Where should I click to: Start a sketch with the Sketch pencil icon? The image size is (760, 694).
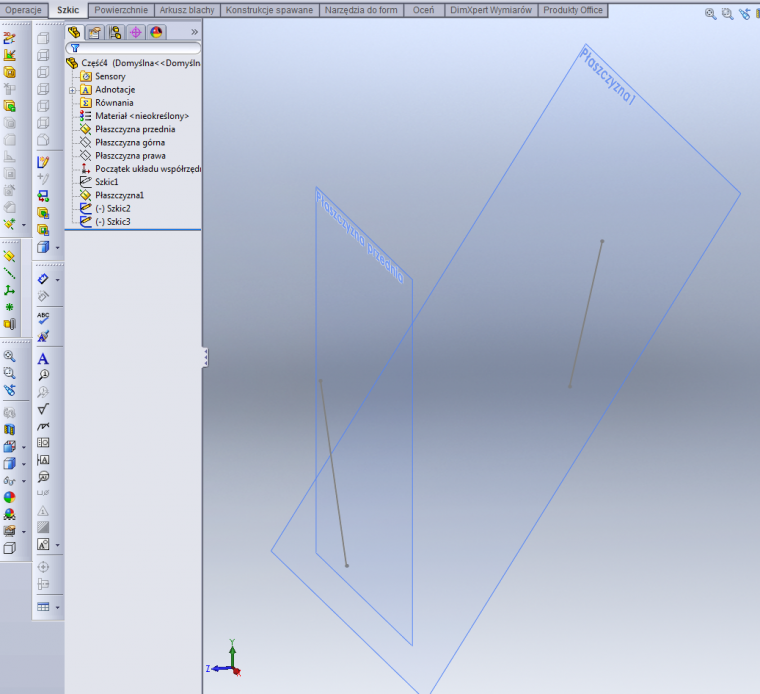tap(43, 162)
